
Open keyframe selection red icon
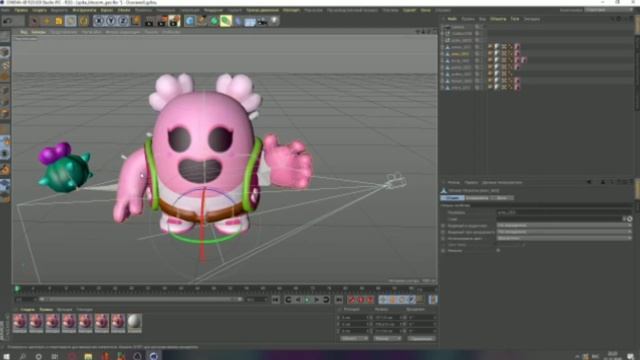coord(370,300)
